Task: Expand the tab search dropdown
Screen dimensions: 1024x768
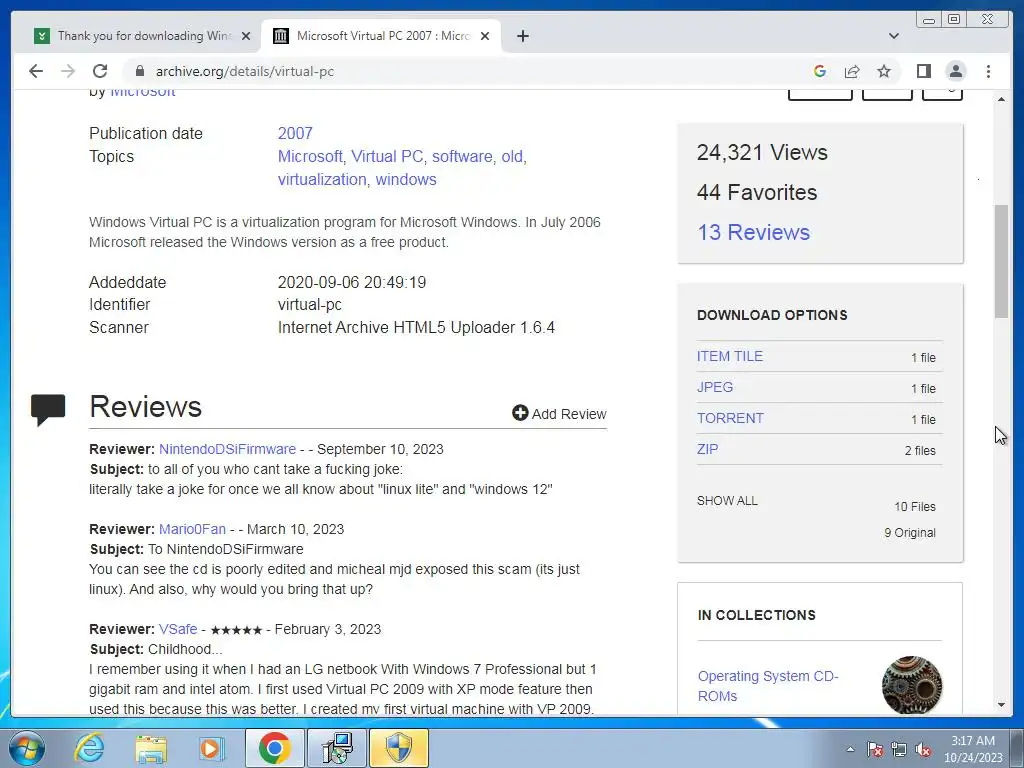Action: coord(894,36)
